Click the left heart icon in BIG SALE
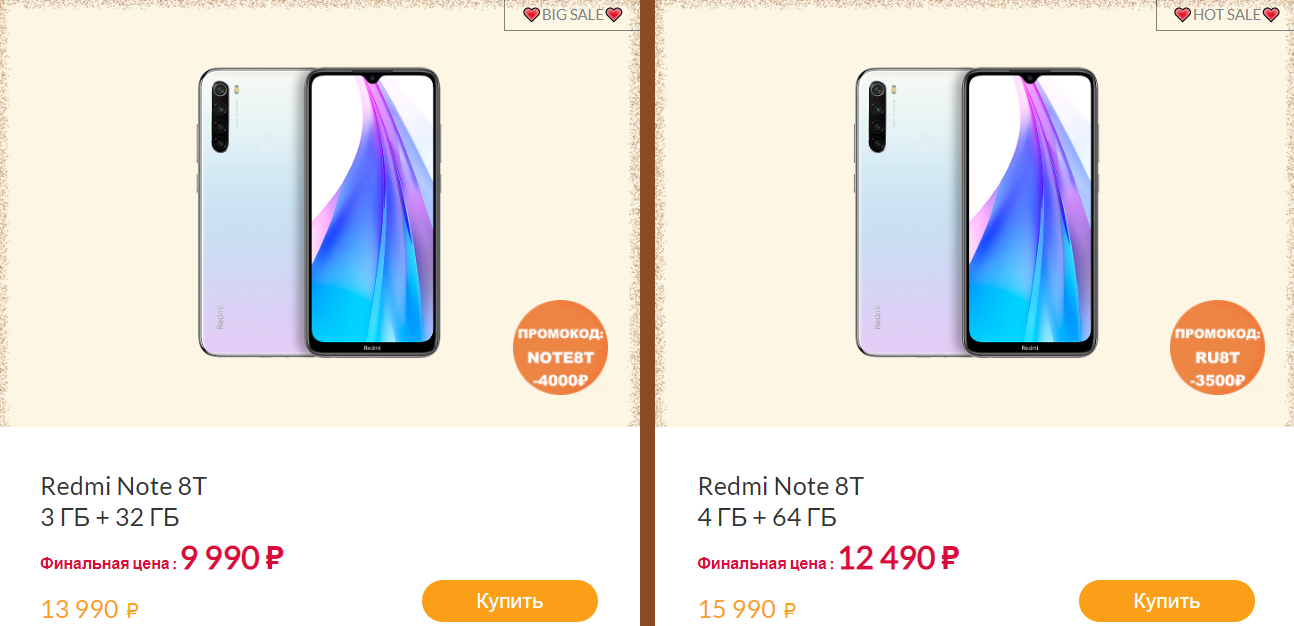 (x=532, y=15)
